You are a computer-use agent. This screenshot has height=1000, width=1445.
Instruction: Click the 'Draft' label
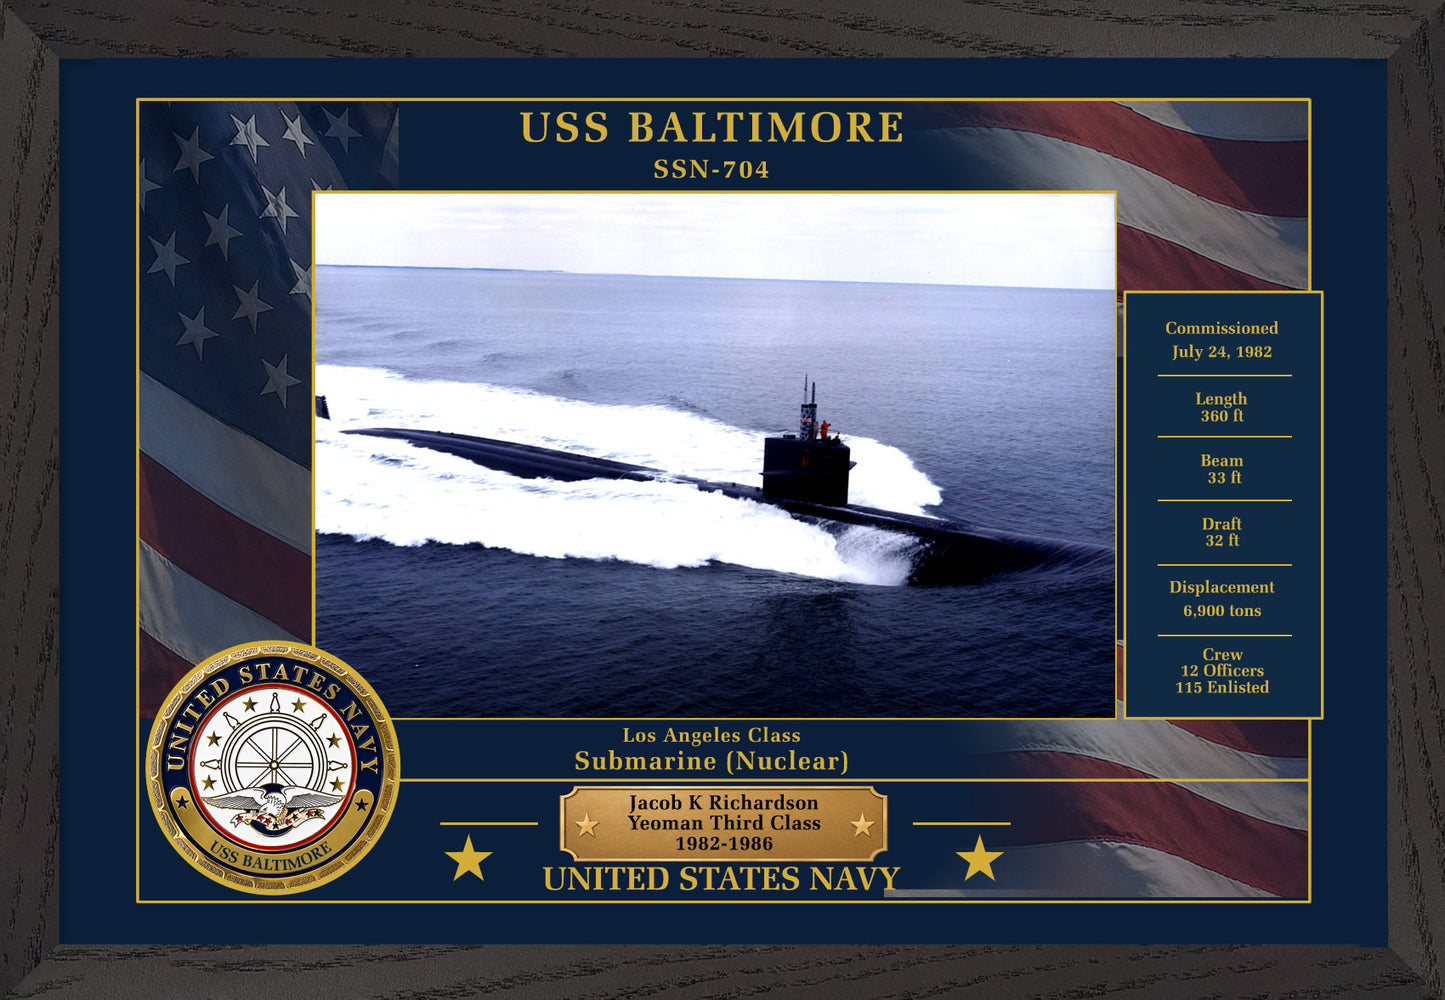pos(1222,524)
